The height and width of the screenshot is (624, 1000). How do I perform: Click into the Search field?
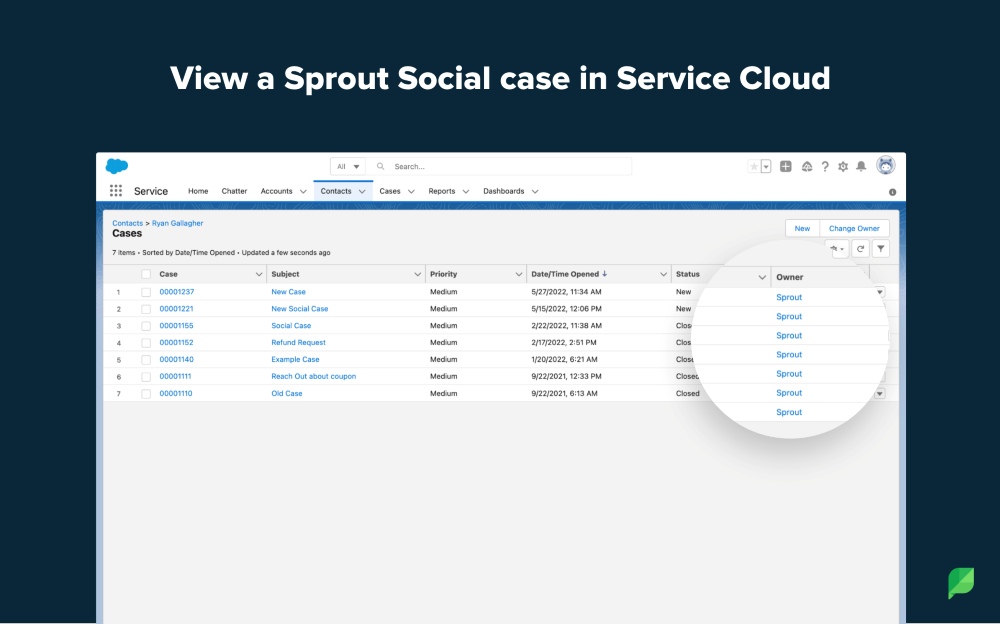501,167
